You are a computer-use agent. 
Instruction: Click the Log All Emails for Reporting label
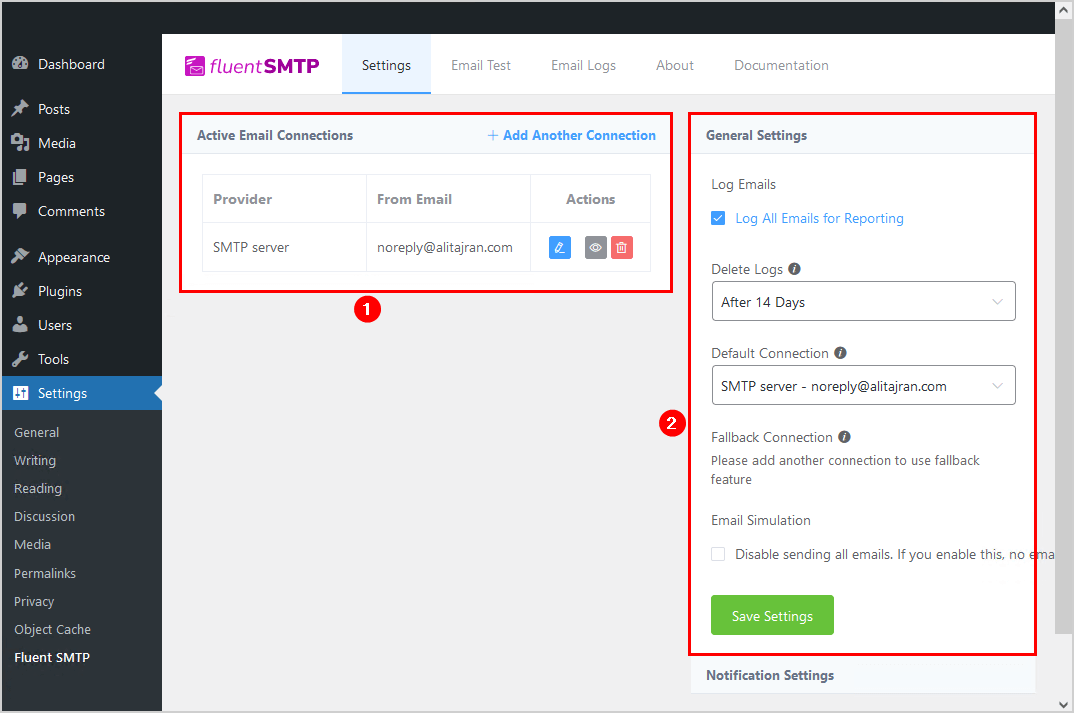819,218
